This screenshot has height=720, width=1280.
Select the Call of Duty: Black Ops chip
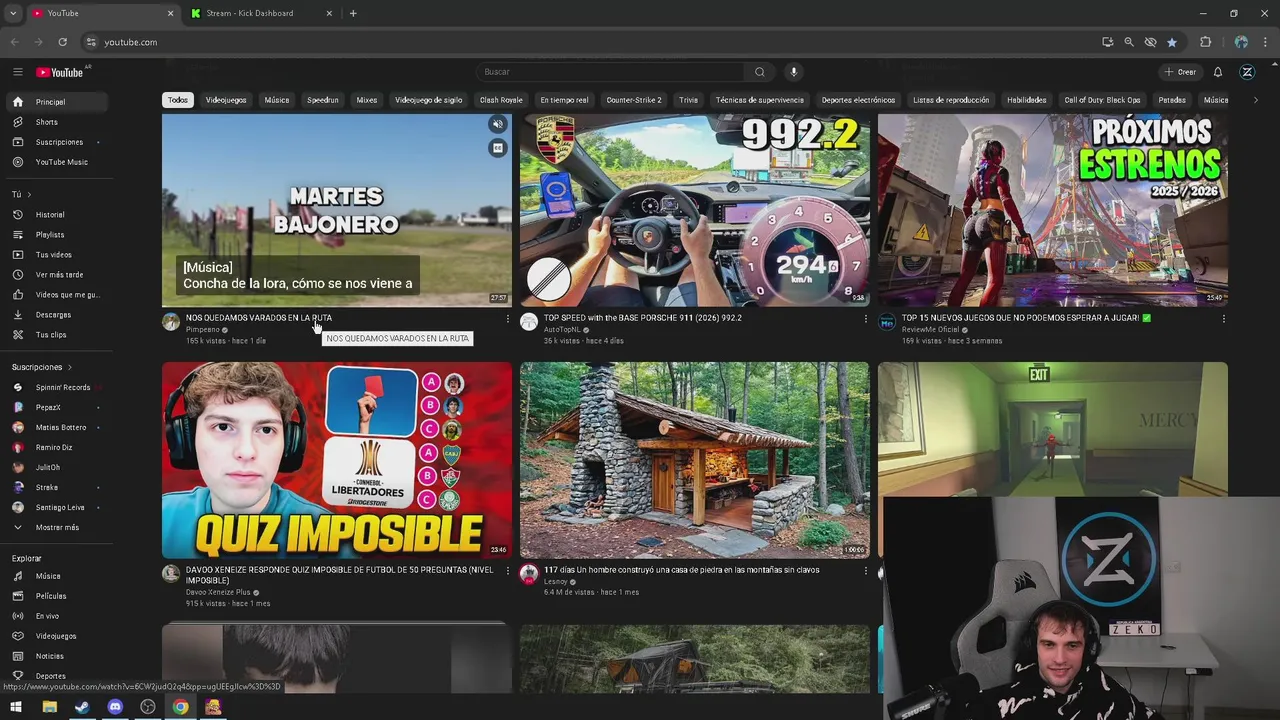[1102, 100]
